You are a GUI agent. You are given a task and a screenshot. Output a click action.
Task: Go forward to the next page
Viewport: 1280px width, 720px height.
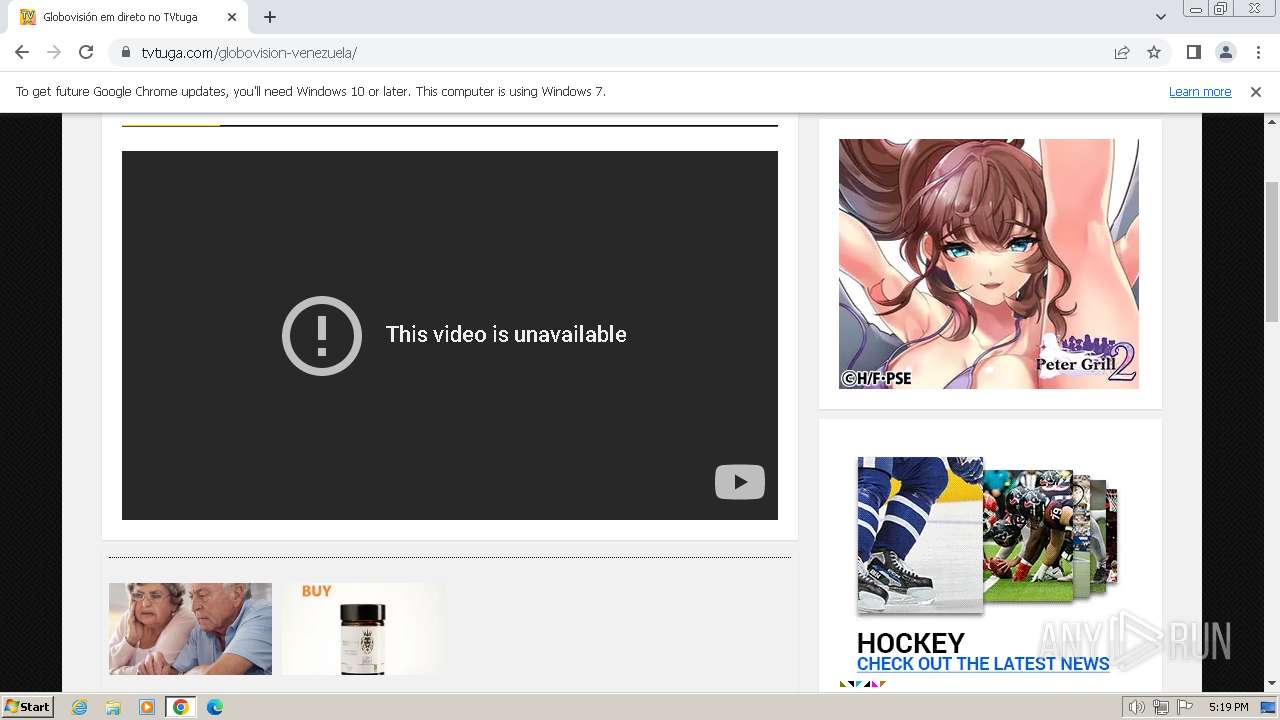[54, 53]
